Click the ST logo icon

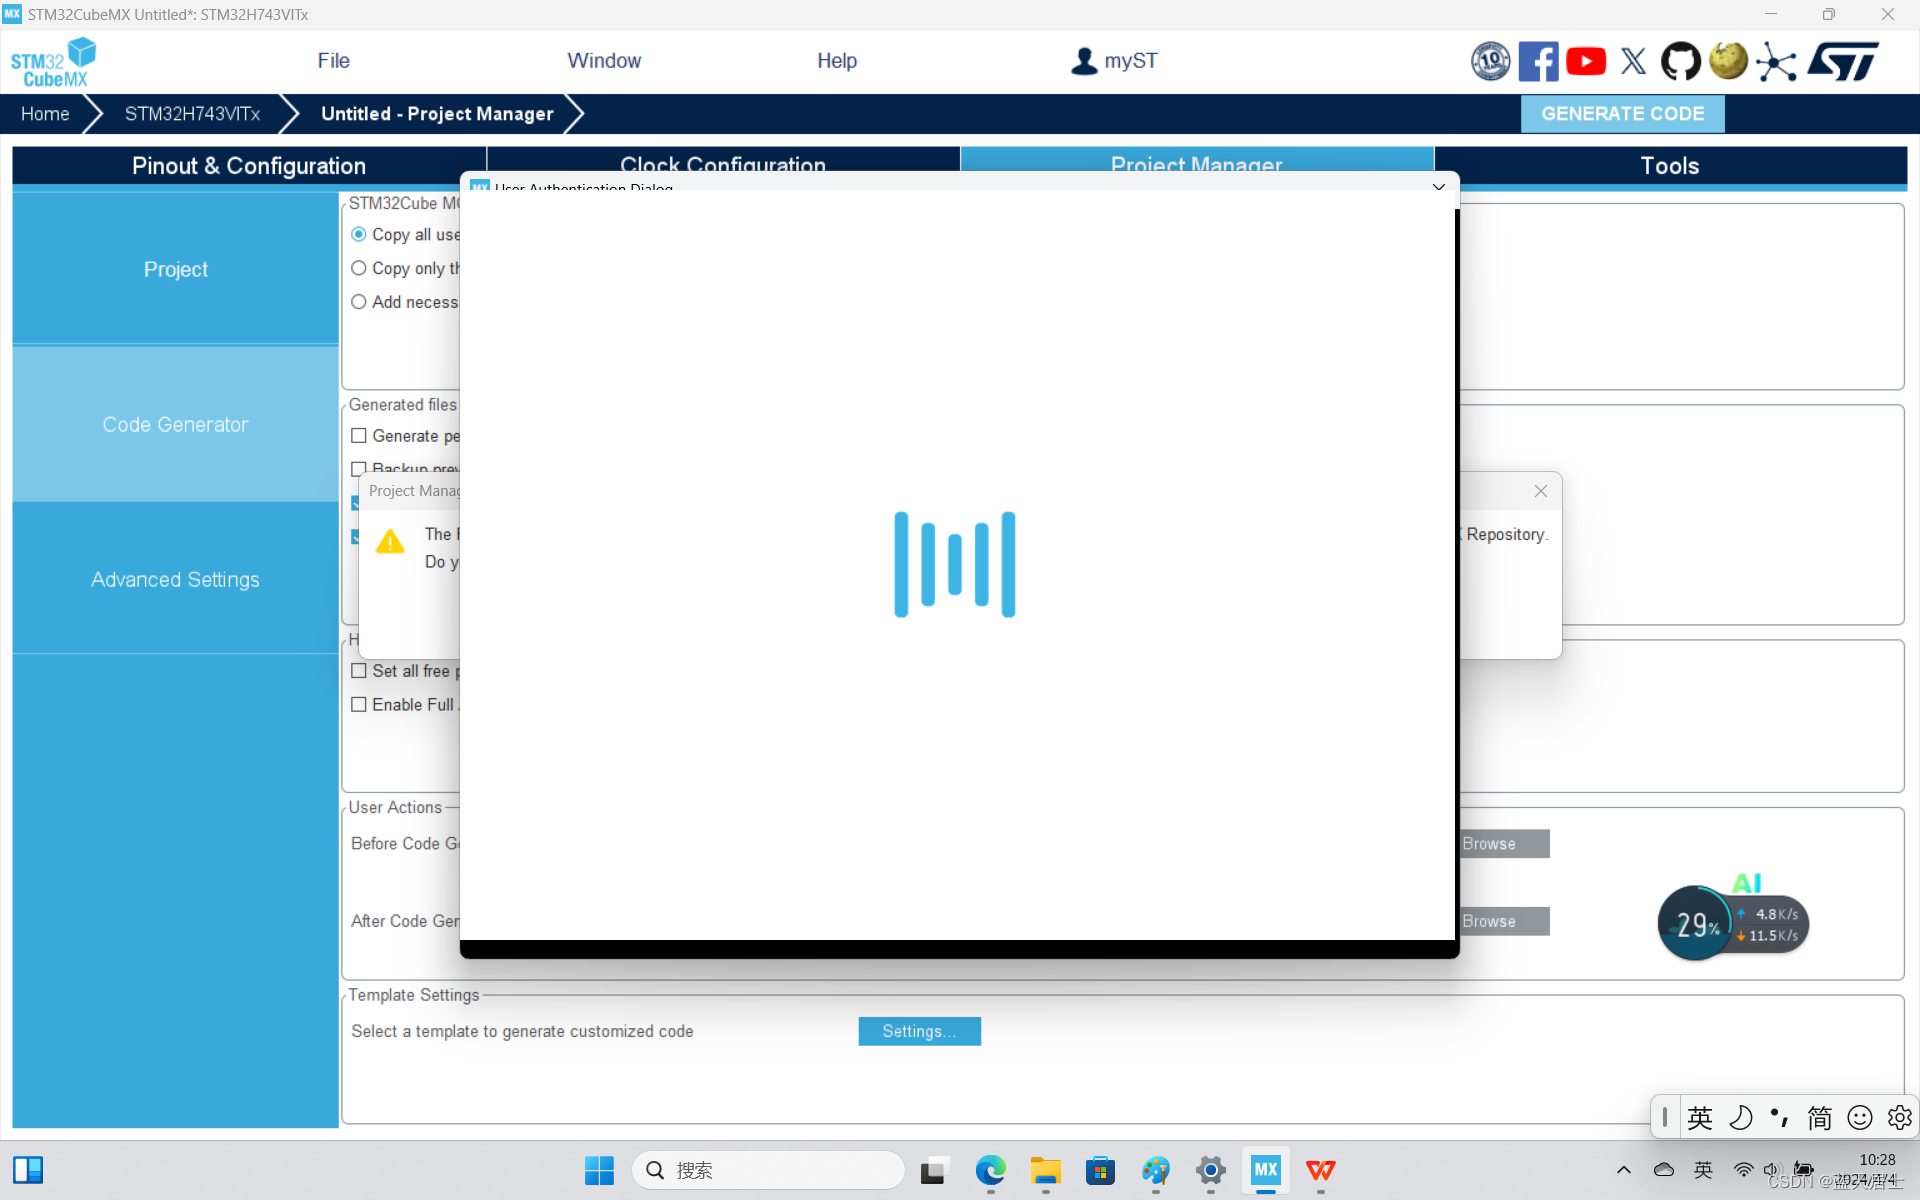click(x=1843, y=62)
